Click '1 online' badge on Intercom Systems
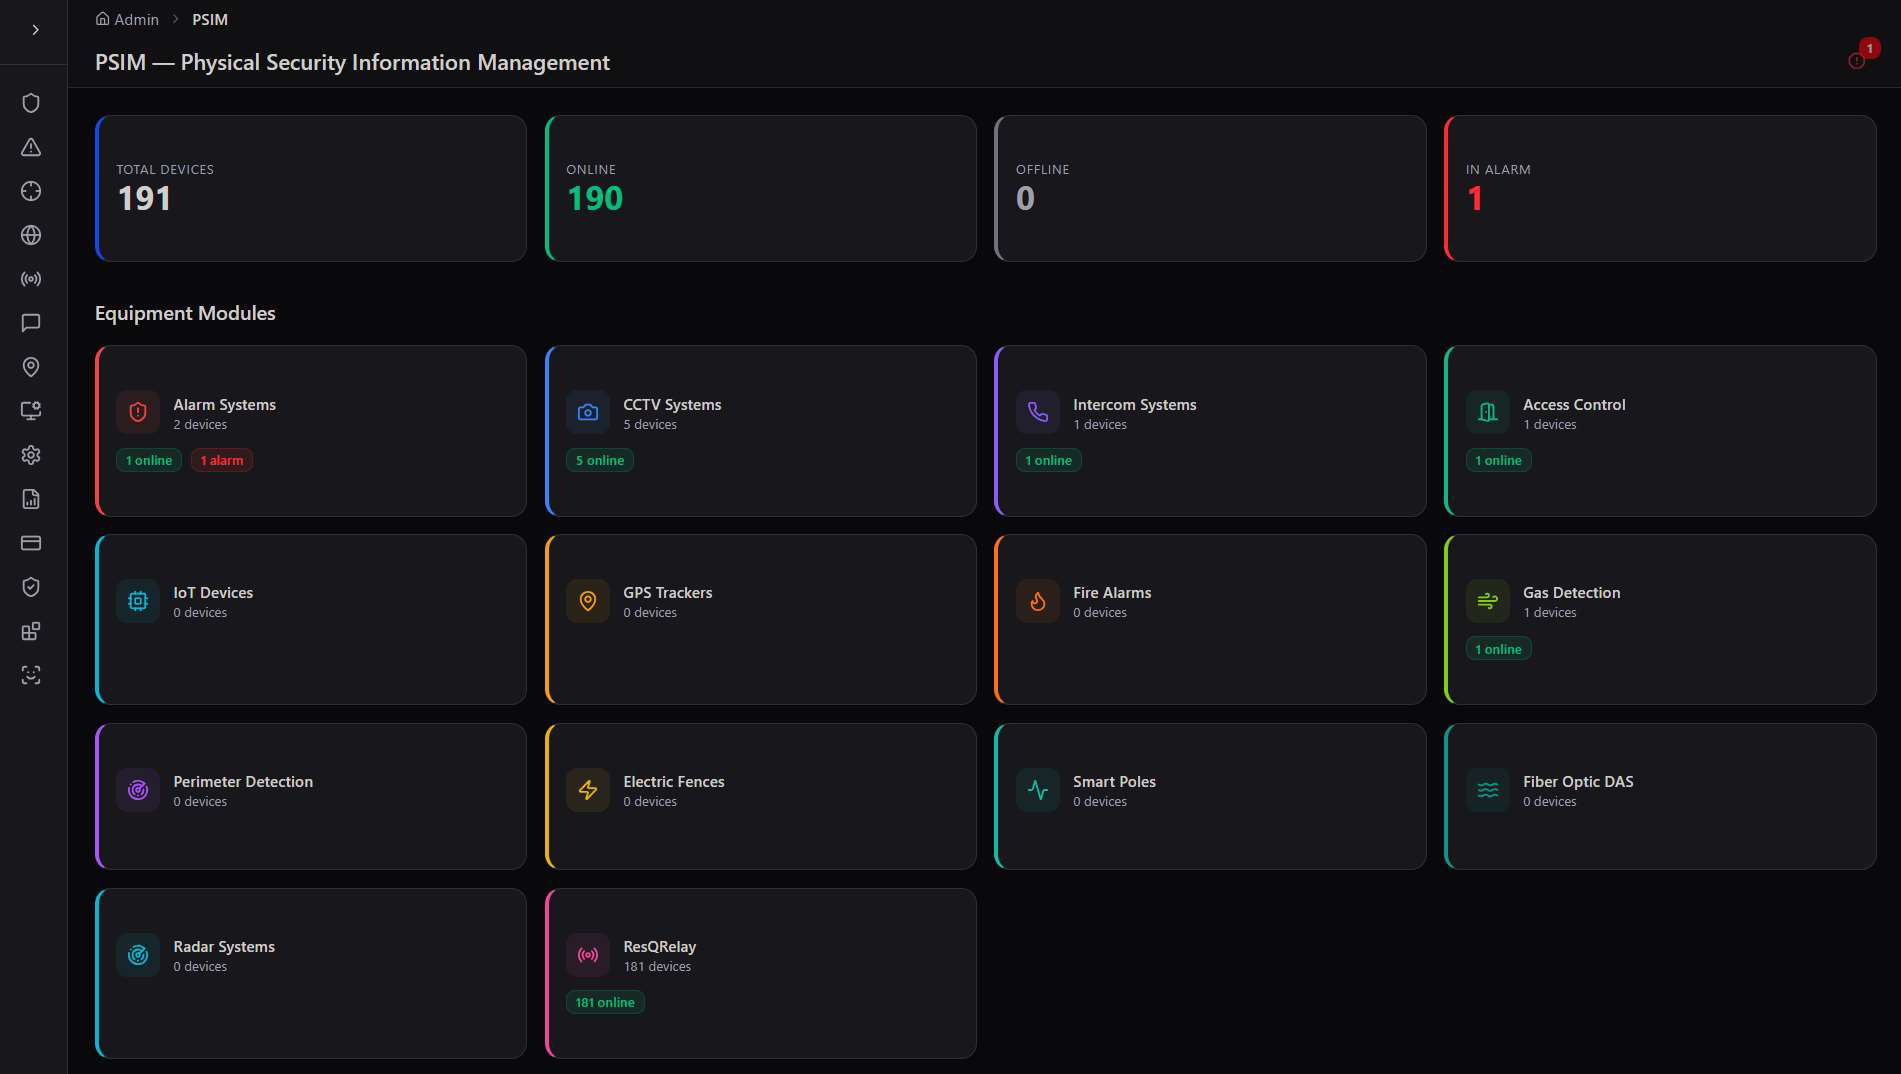This screenshot has width=1901, height=1074. [1049, 460]
